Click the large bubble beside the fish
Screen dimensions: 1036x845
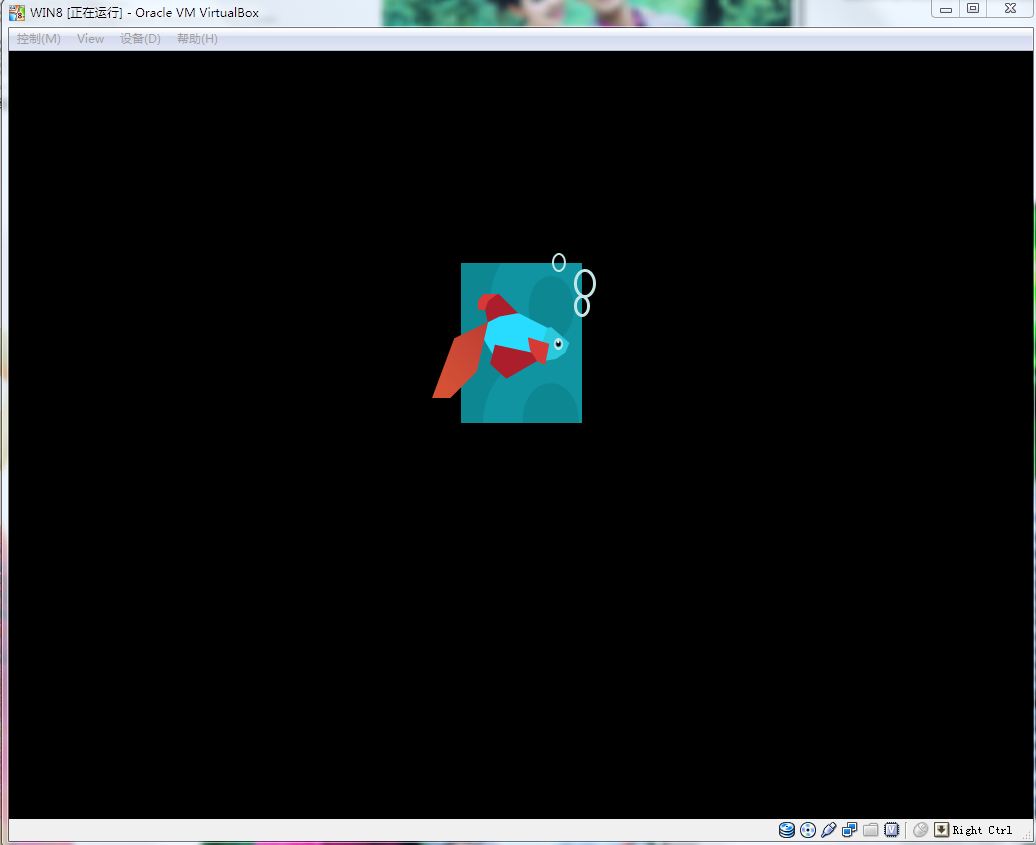tap(585, 284)
